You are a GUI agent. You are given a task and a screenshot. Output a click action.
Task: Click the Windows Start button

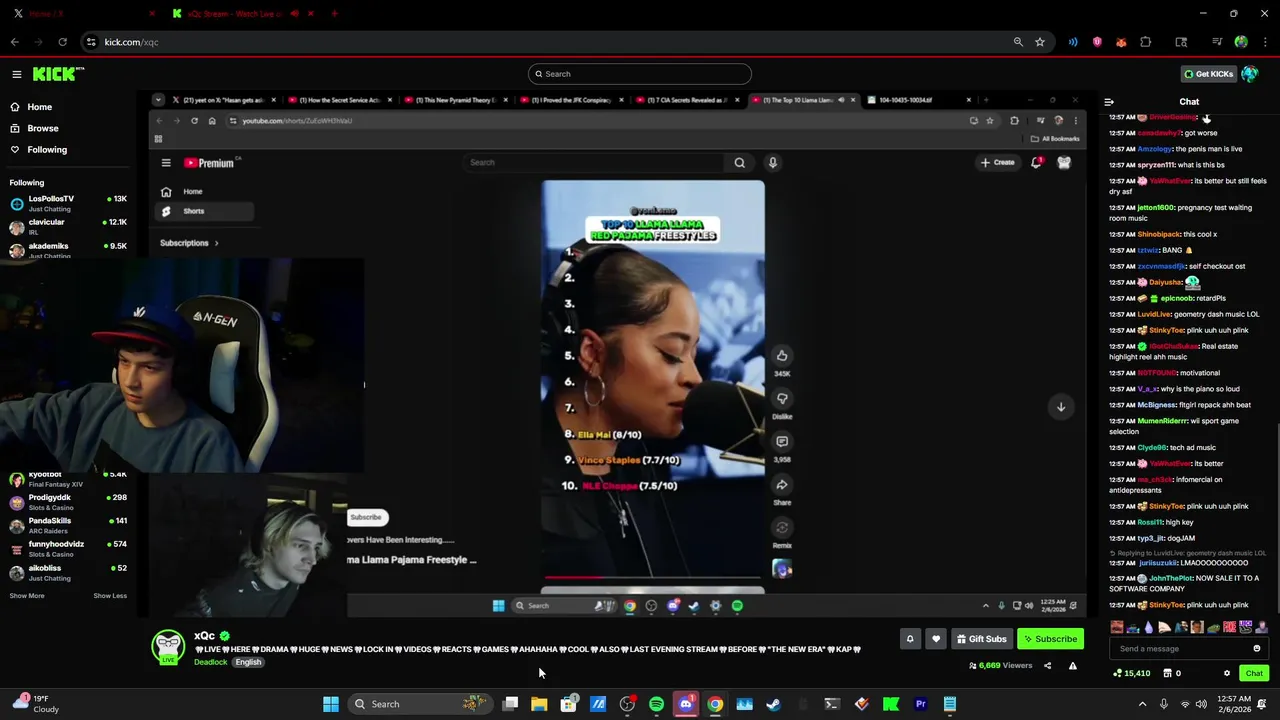[x=331, y=704]
